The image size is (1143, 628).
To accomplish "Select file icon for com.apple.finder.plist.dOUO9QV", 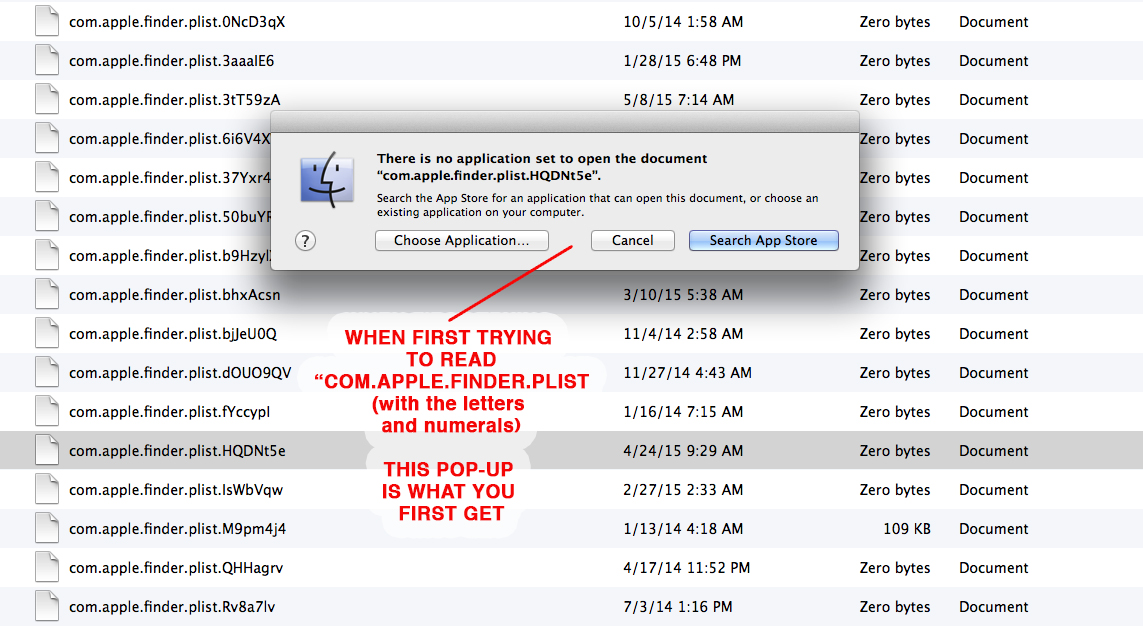I will tap(47, 372).
